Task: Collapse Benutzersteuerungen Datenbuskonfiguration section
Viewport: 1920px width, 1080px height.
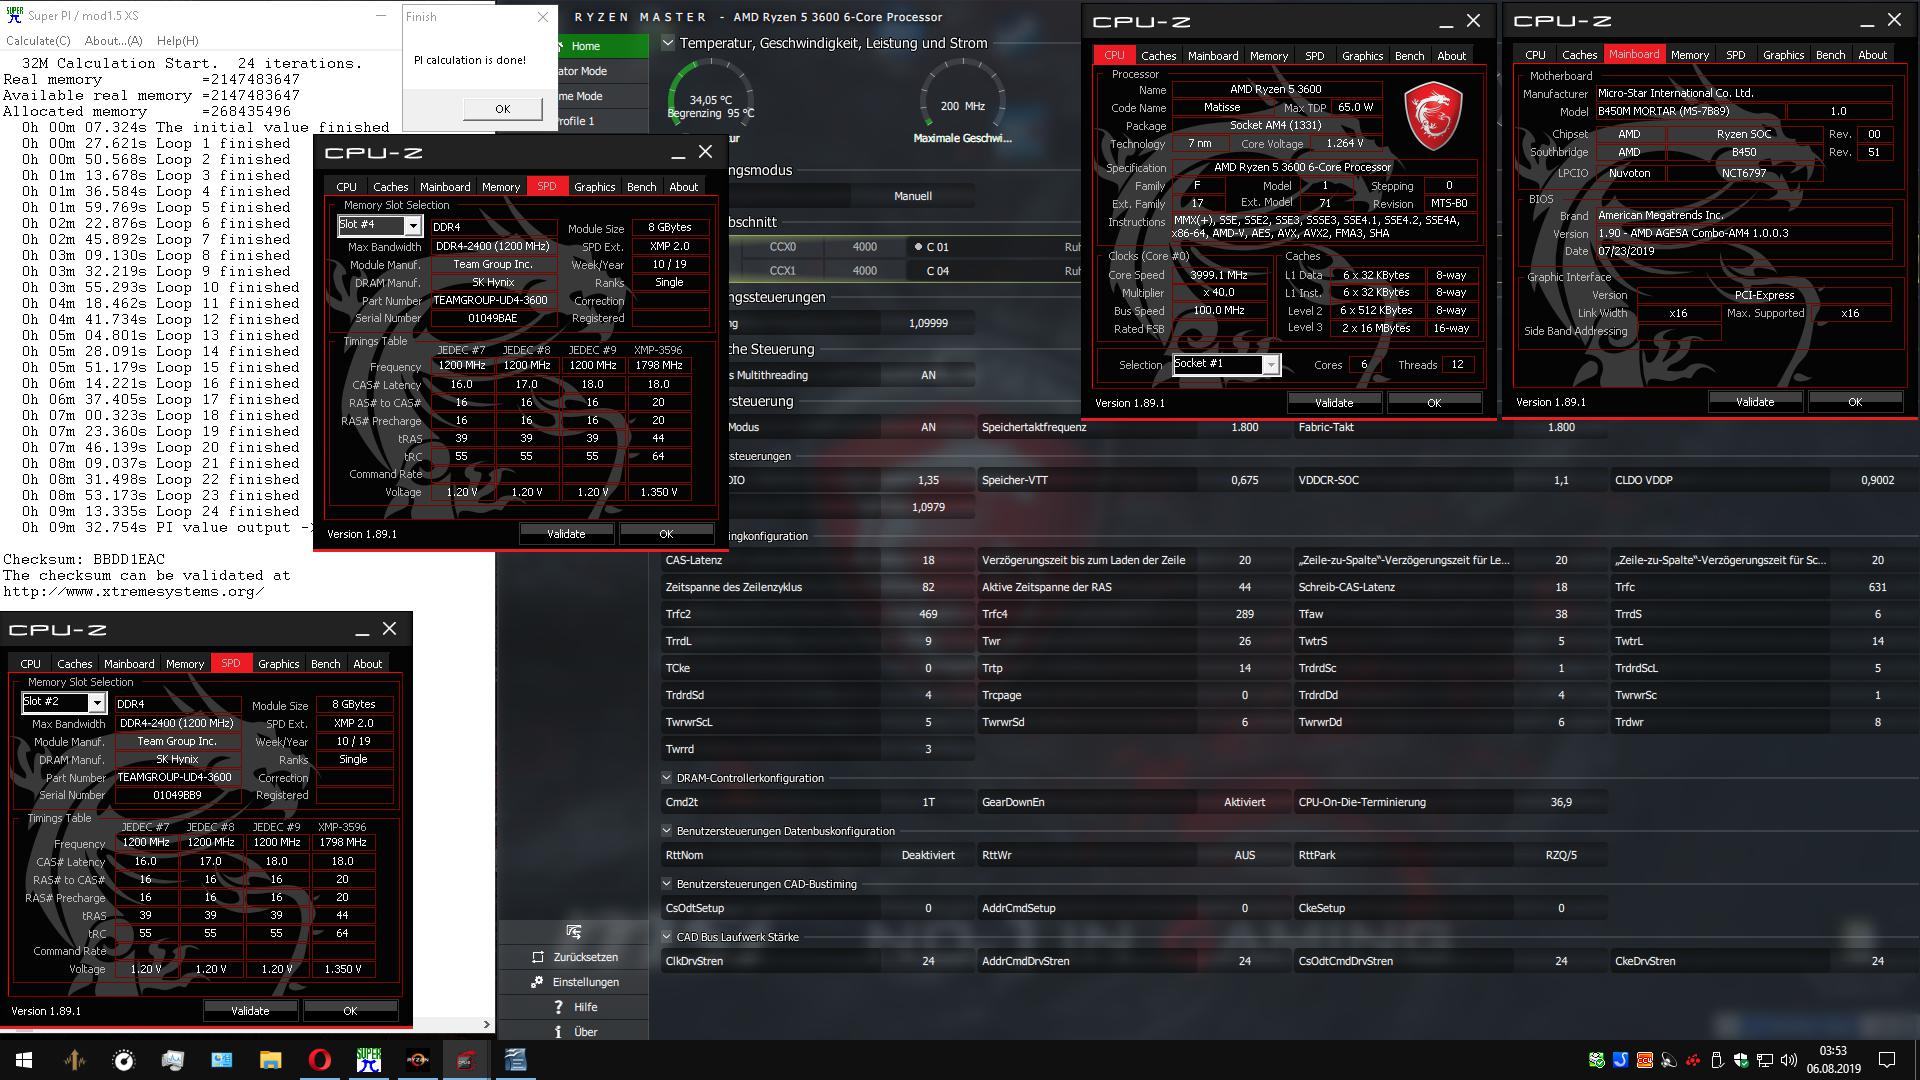Action: [667, 831]
